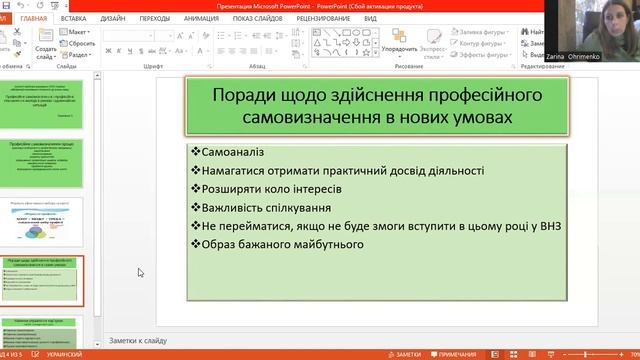Click ЗАМЕТКИ button in status bar
The width and height of the screenshot is (640, 360).
click(x=404, y=354)
